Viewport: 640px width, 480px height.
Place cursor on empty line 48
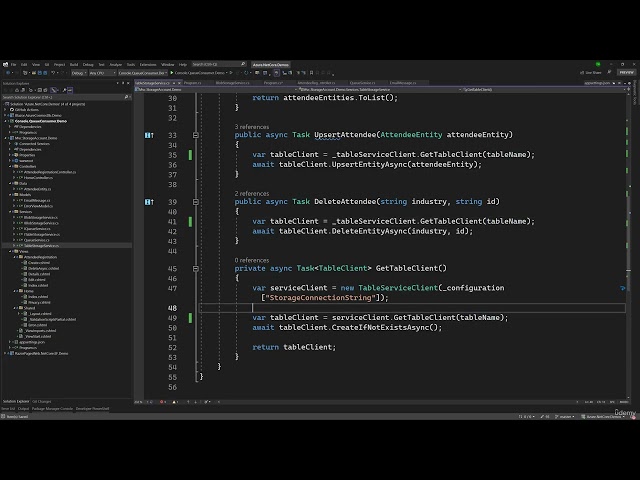pos(412,308)
